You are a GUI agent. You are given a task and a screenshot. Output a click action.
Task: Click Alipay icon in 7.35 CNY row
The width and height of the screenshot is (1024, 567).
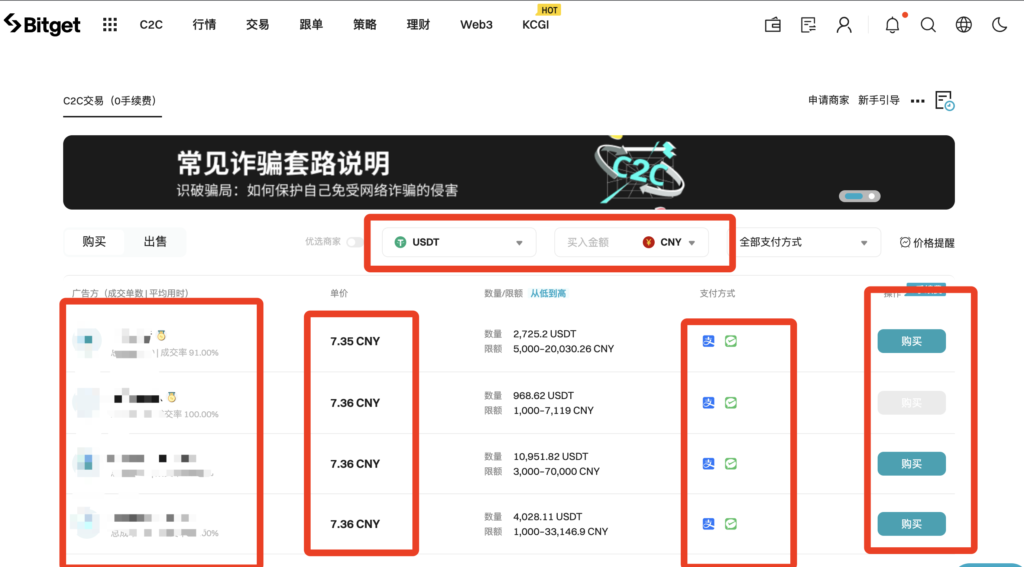[x=709, y=341]
